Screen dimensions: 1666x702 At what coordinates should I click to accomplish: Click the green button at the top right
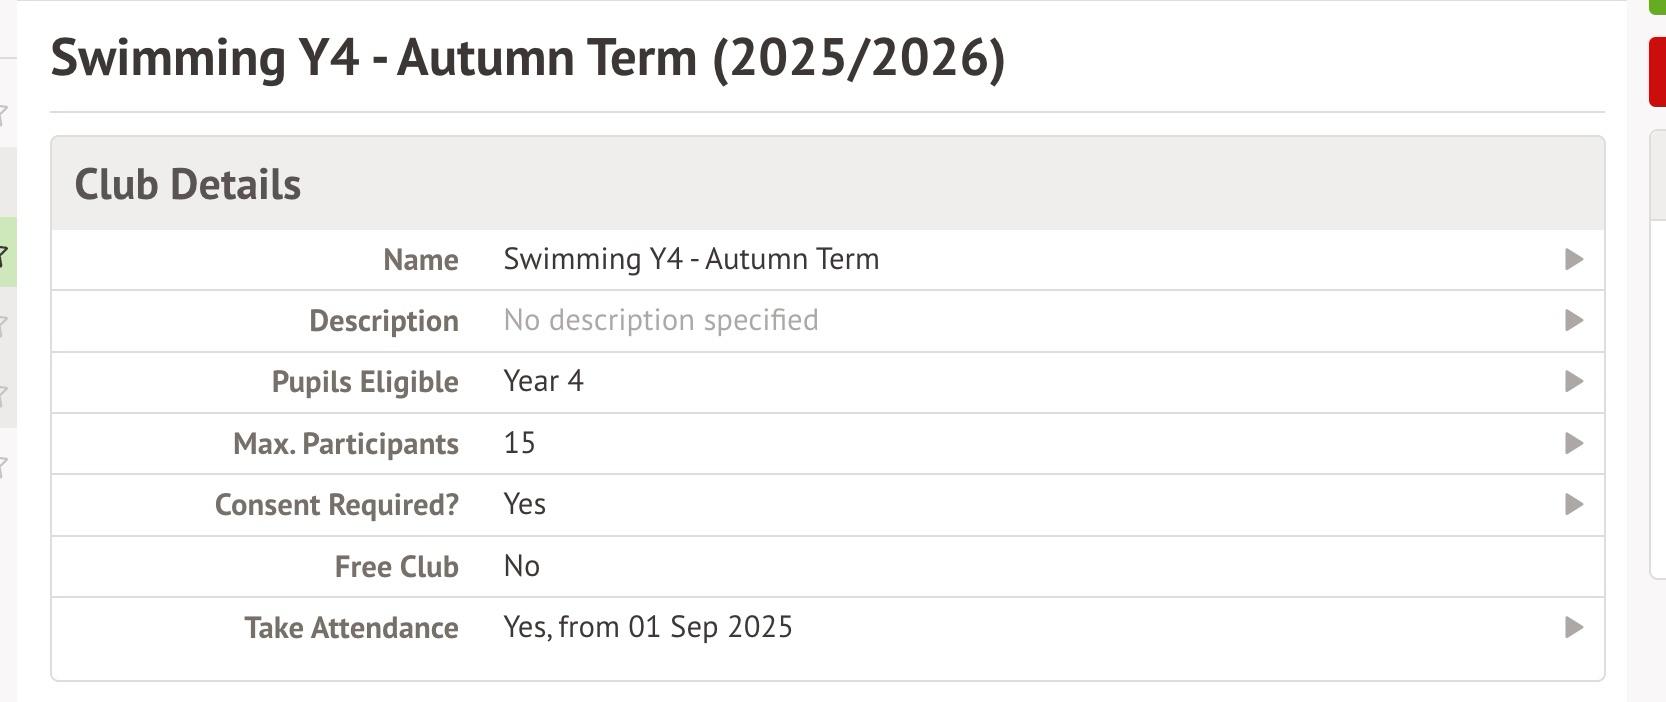click(1657, 6)
